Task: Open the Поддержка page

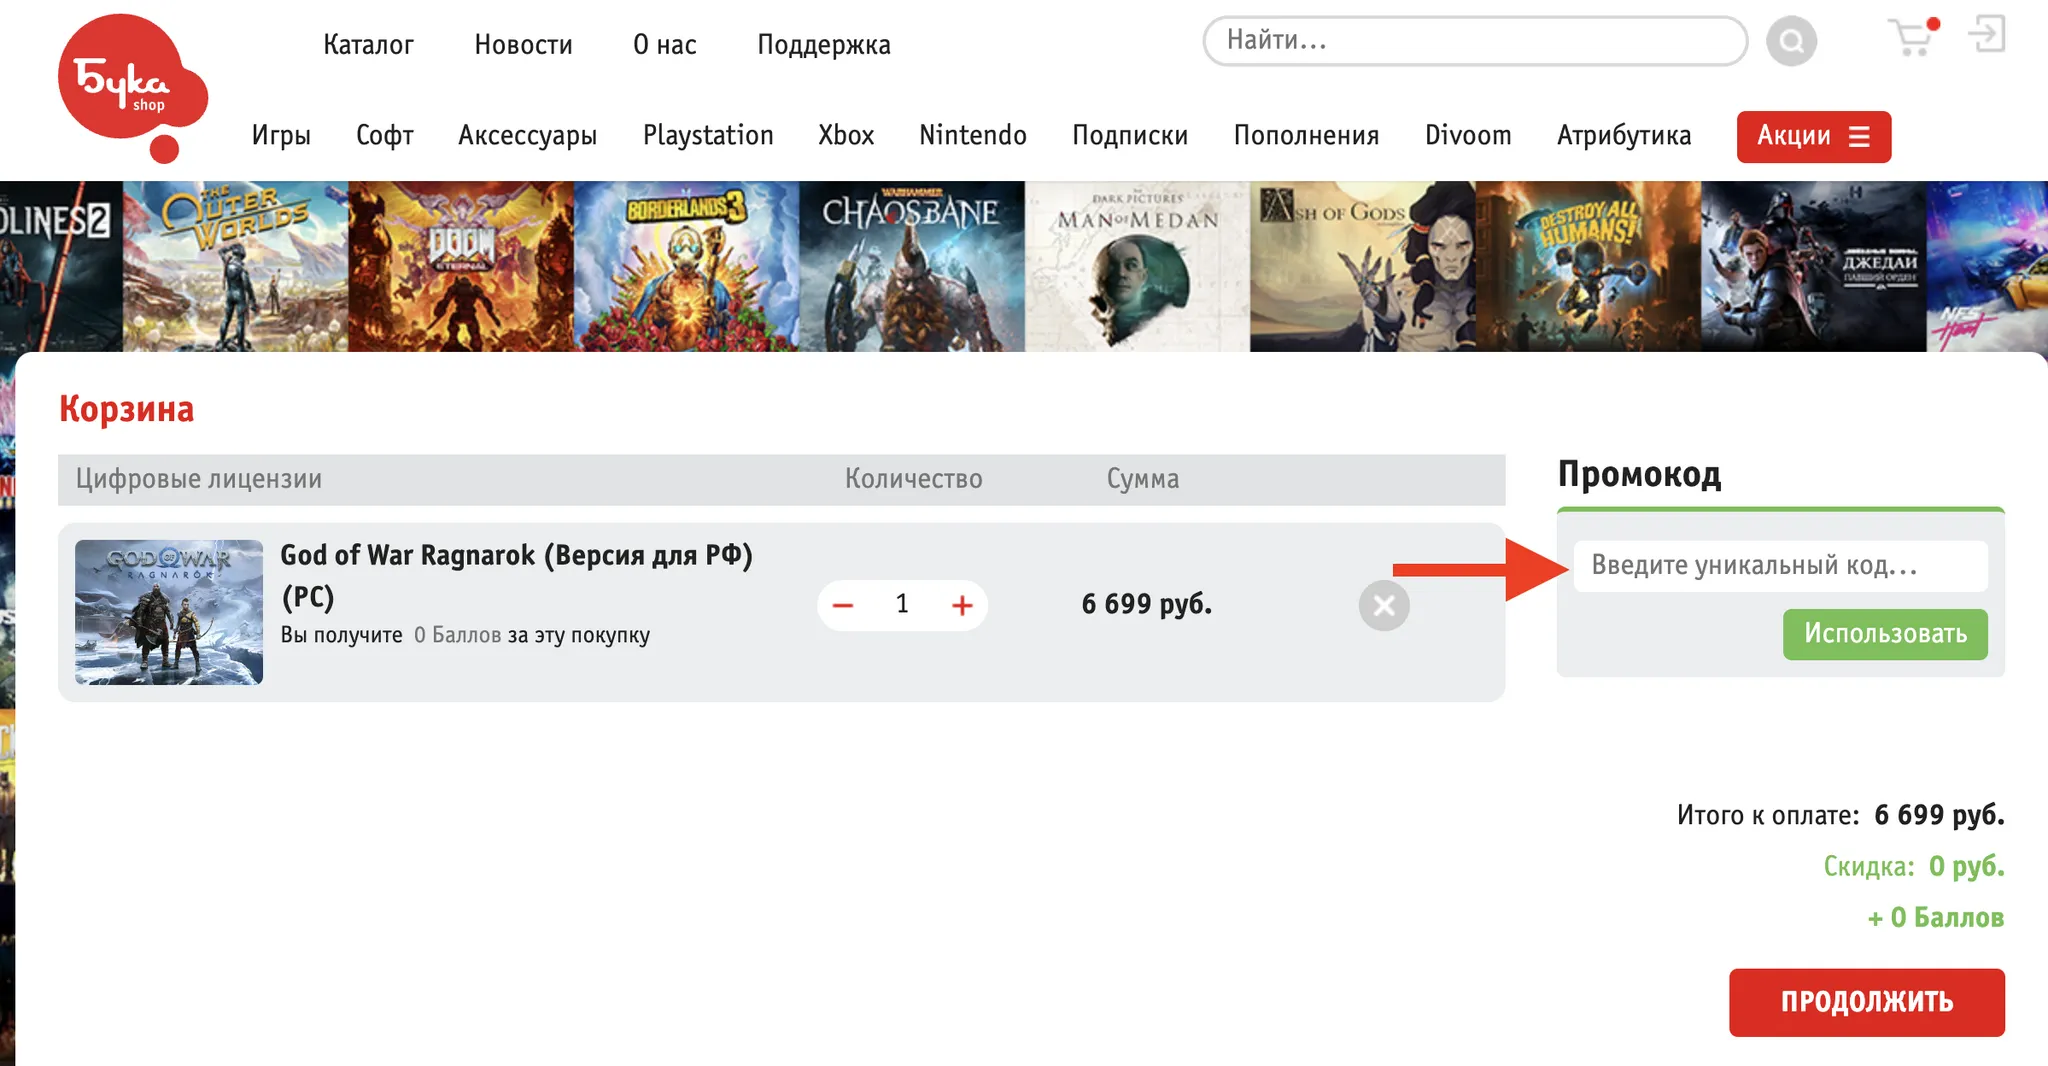Action: pos(823,45)
